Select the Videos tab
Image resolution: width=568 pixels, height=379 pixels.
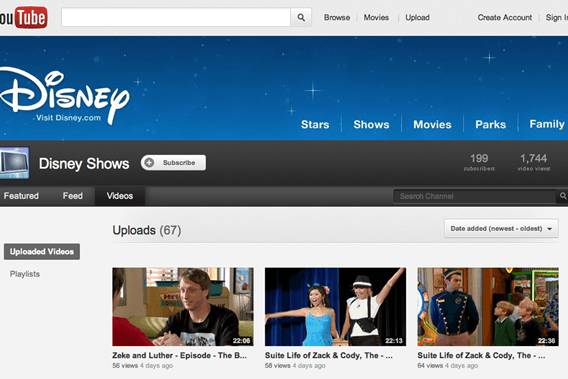[120, 196]
